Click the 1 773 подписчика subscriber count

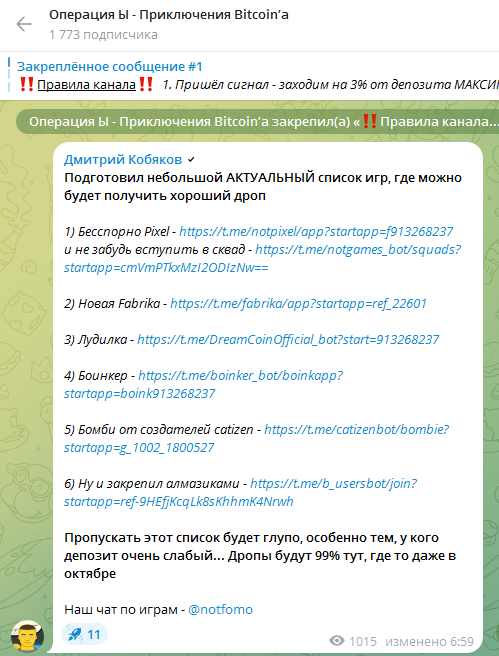[x=103, y=35]
